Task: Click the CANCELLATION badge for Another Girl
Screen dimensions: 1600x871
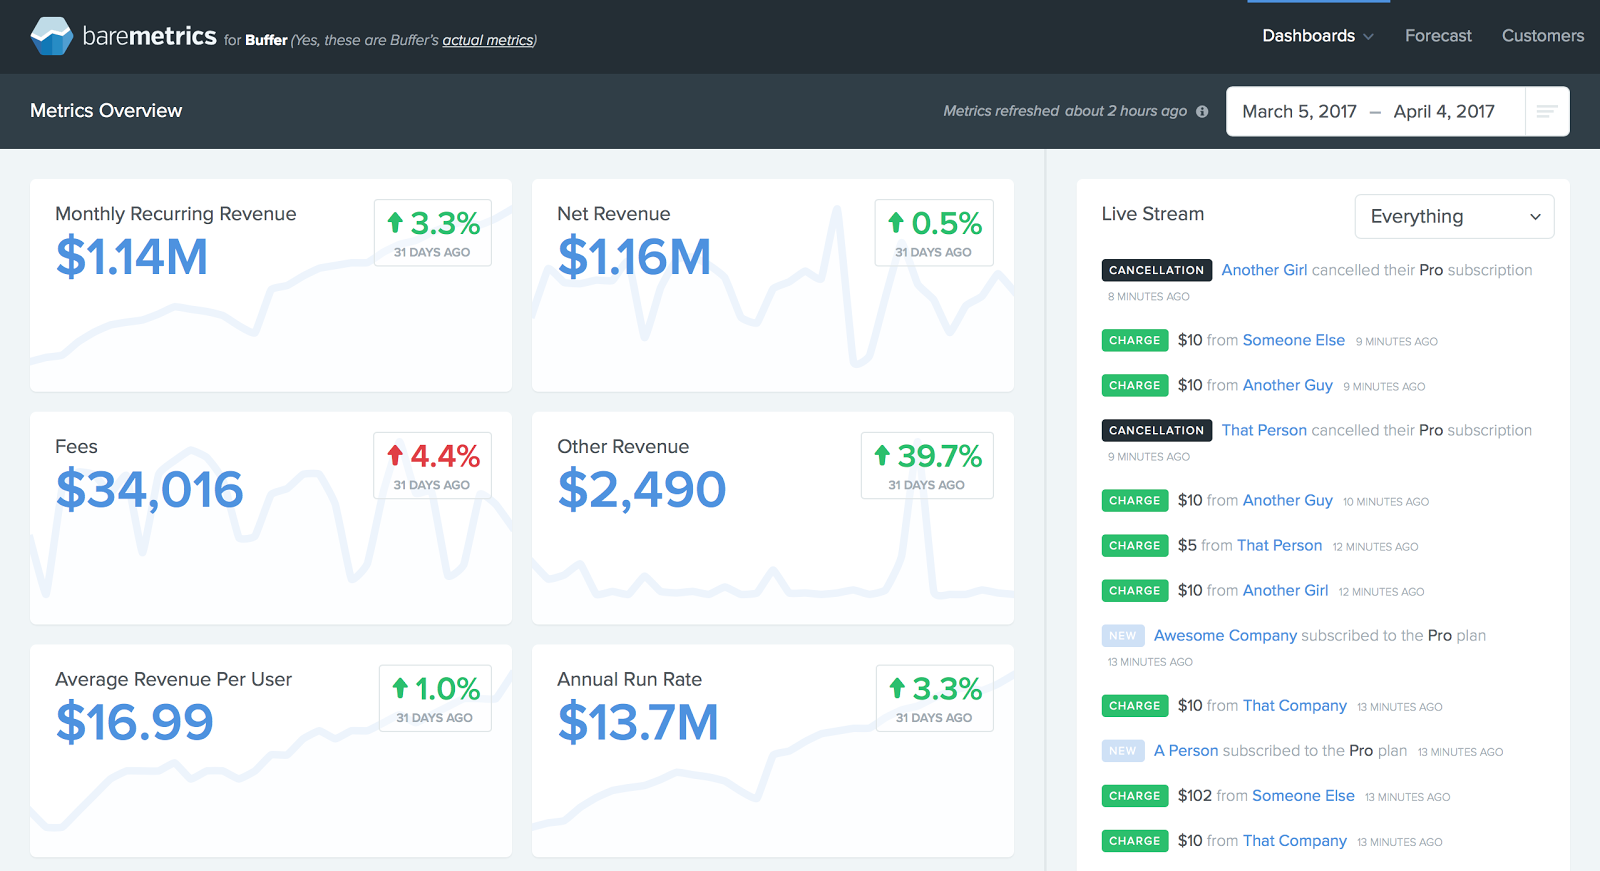Action: tap(1157, 270)
